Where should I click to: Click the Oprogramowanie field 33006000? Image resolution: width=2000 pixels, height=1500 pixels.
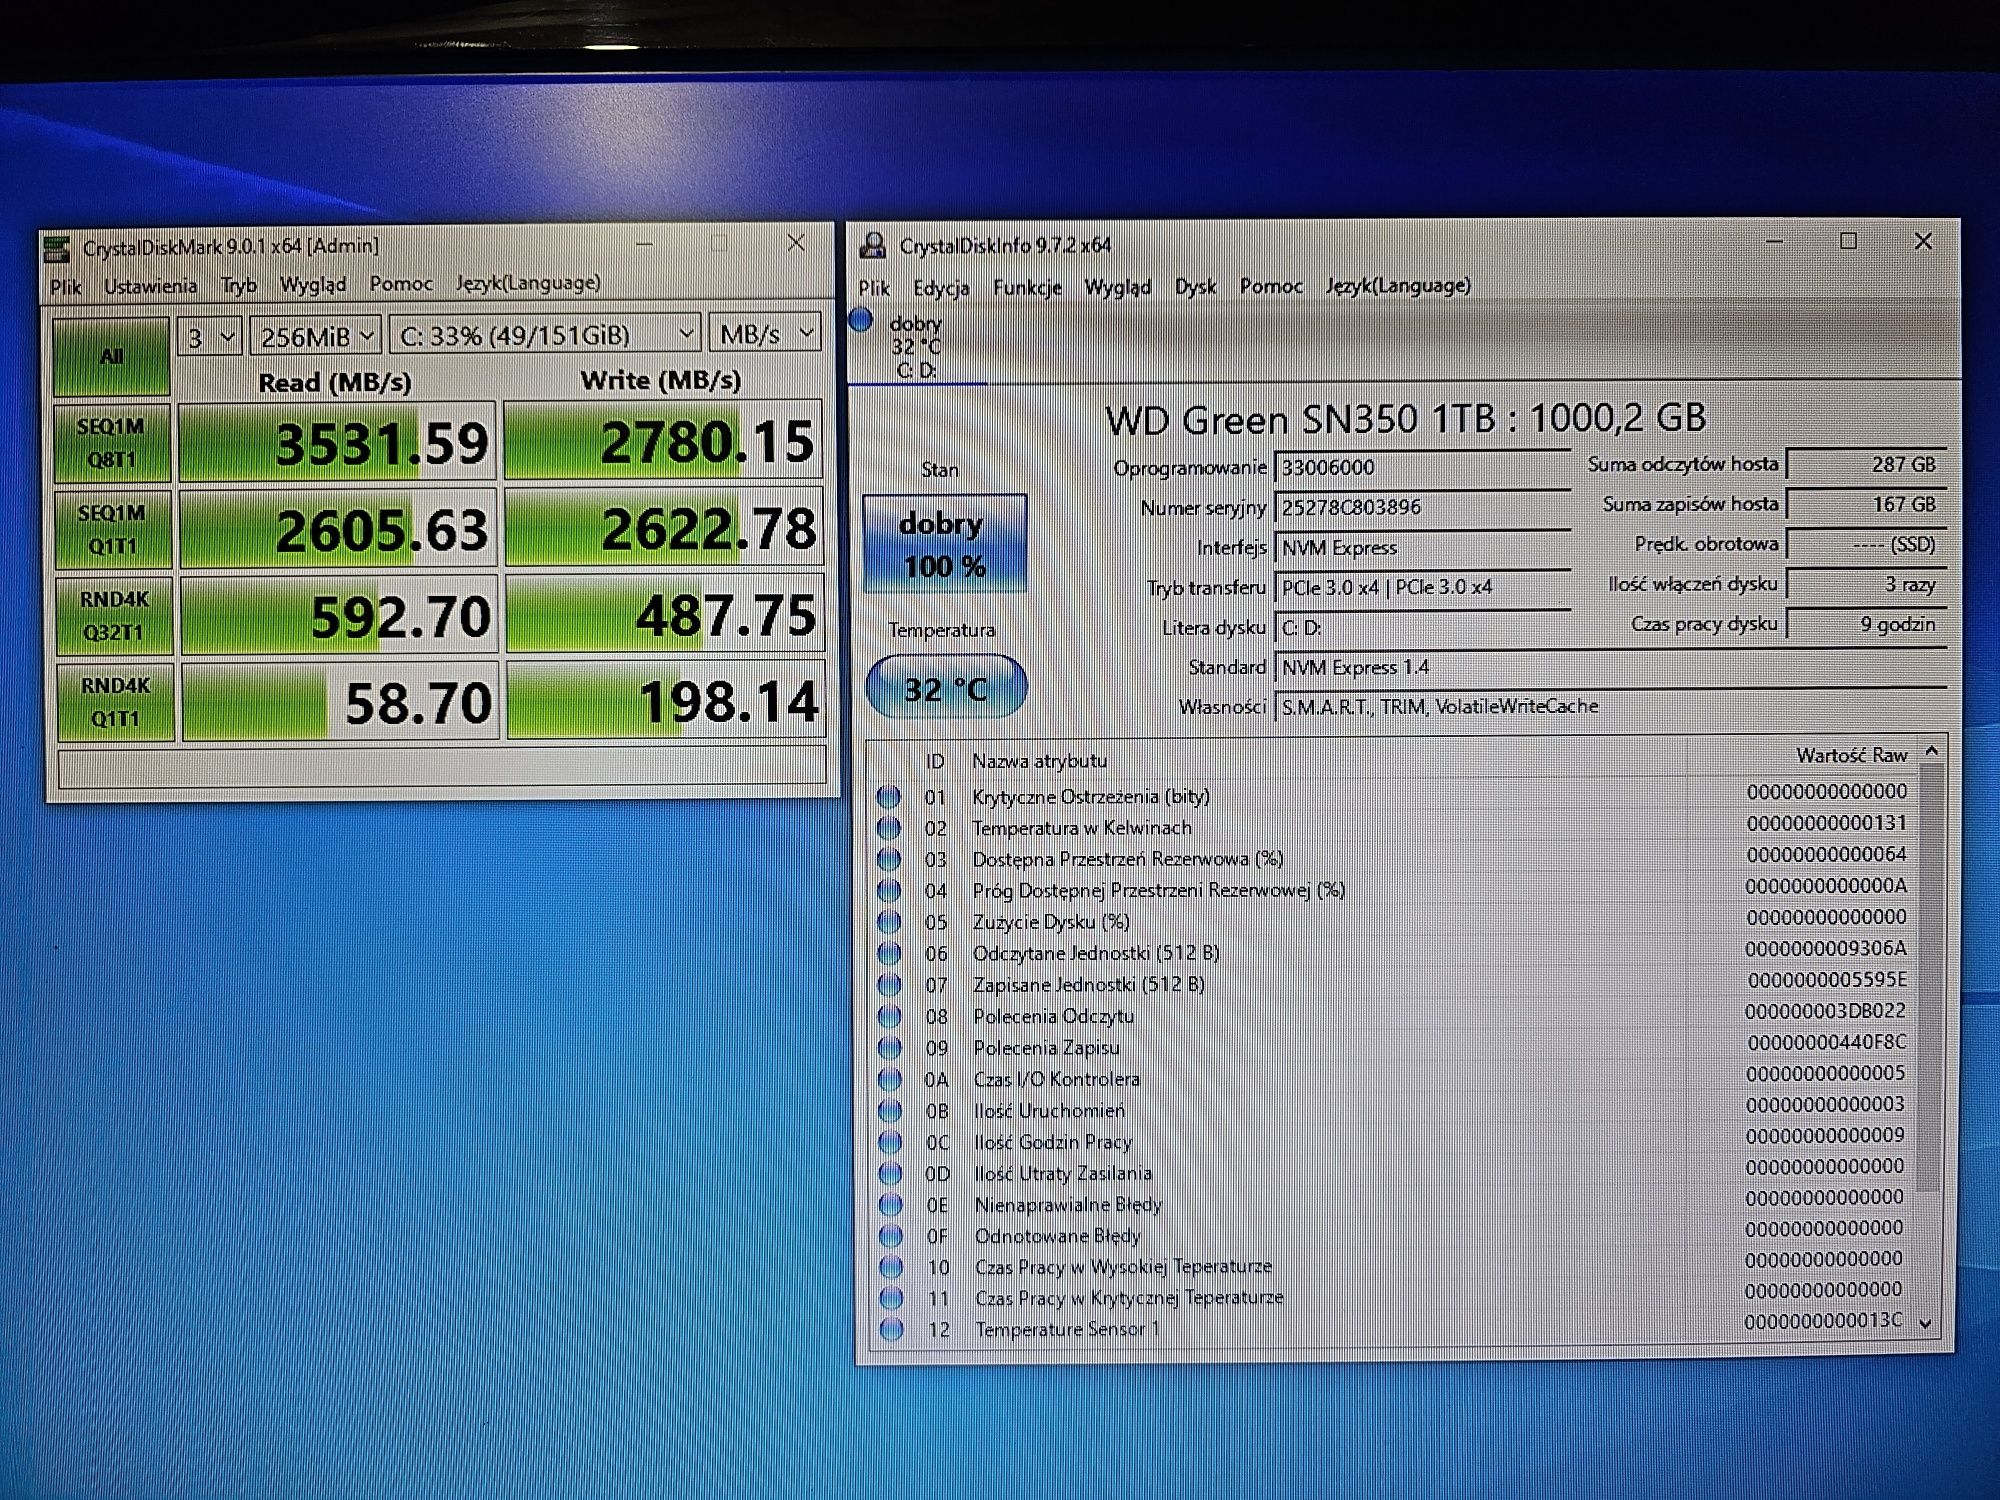pos(1422,468)
